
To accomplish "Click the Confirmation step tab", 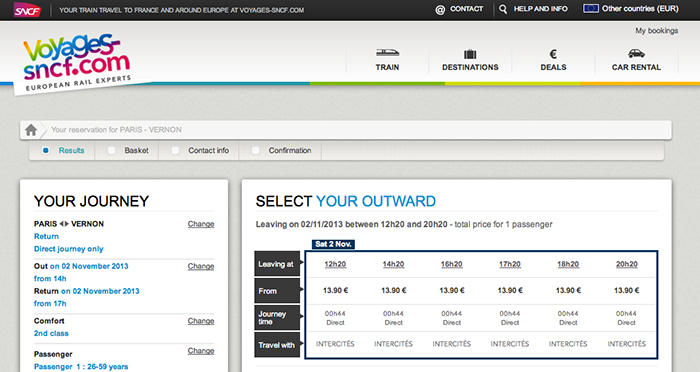I will 281,150.
